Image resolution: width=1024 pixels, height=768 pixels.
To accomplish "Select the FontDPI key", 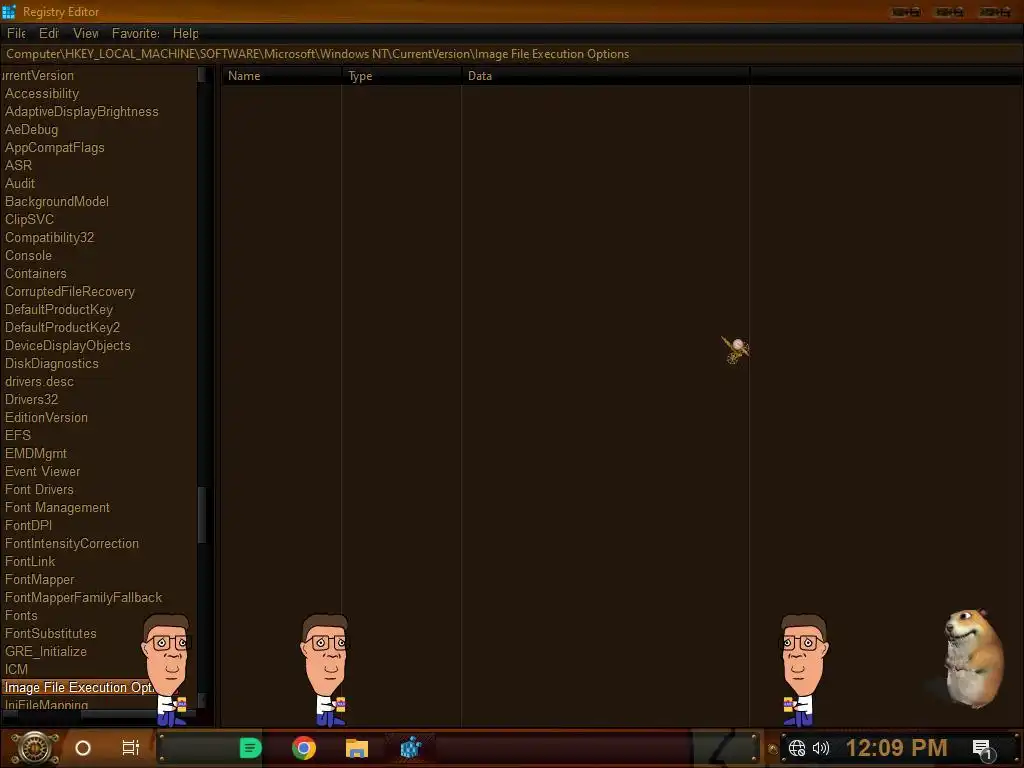I will tap(28, 524).
